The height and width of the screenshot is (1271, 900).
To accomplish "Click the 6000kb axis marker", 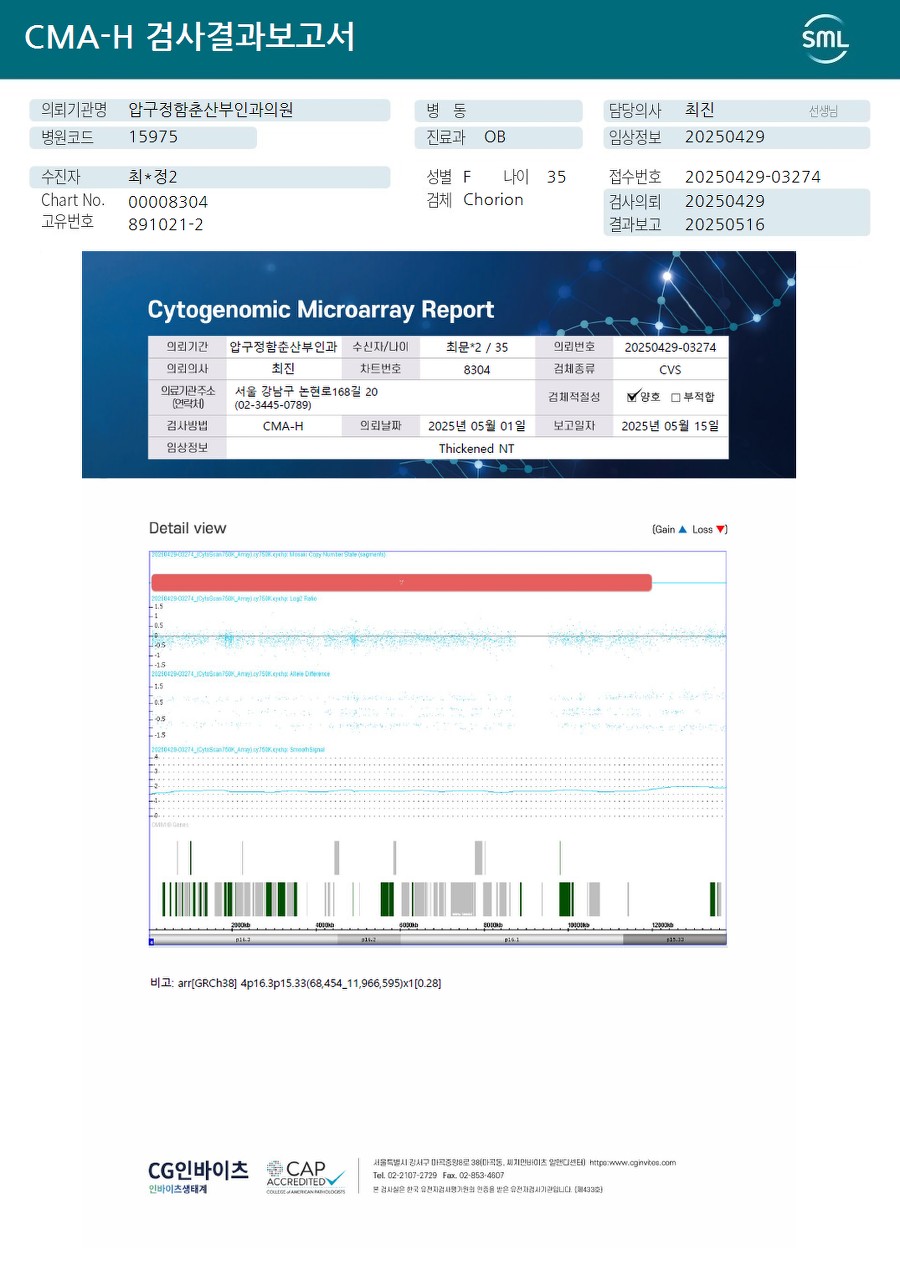I will coord(408,926).
